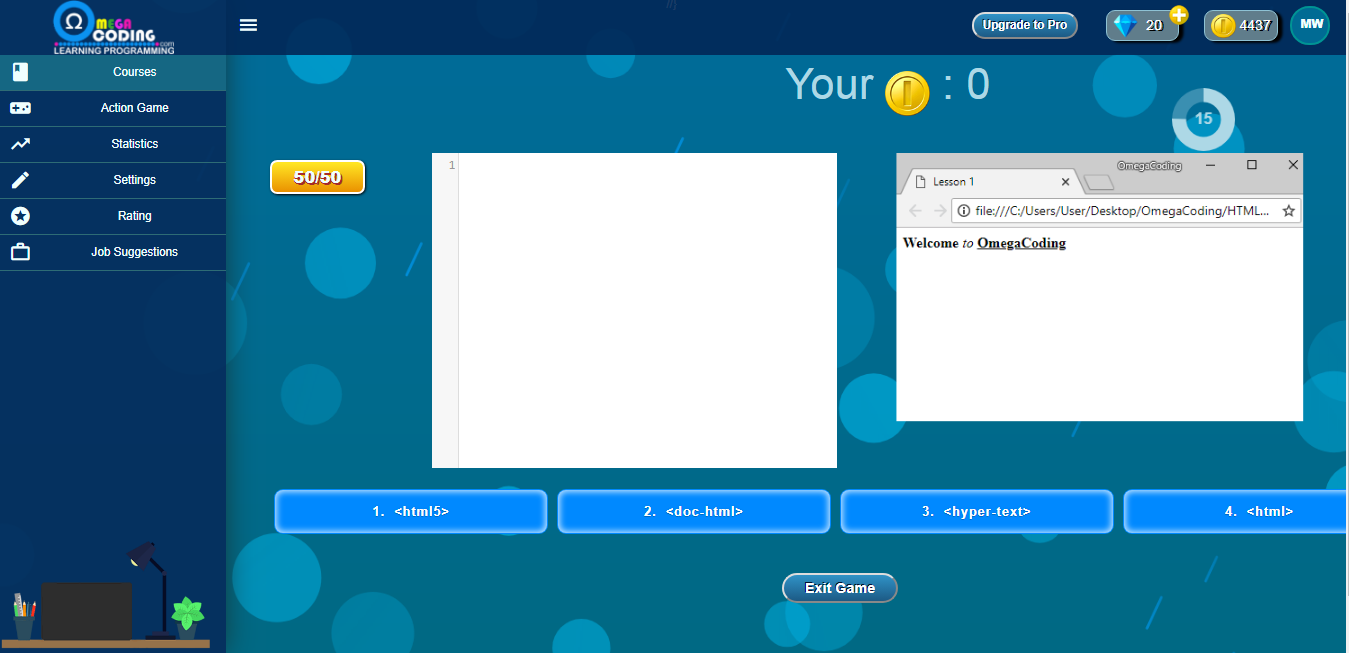Click the Job Suggestions briefcase icon
The width and height of the screenshot is (1349, 653).
[20, 252]
